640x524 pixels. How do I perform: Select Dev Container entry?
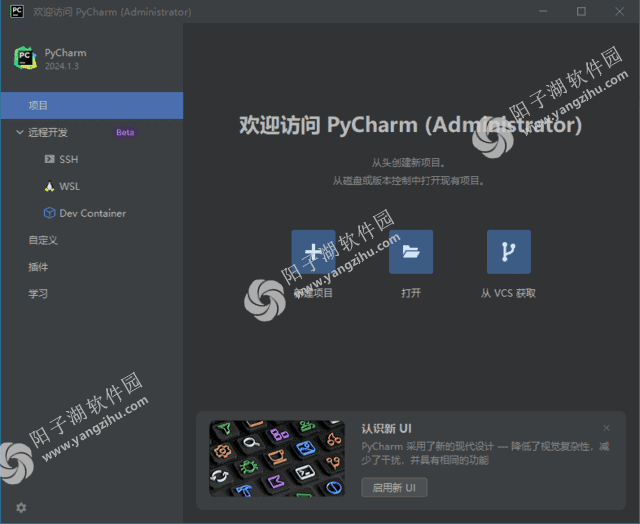click(x=92, y=213)
